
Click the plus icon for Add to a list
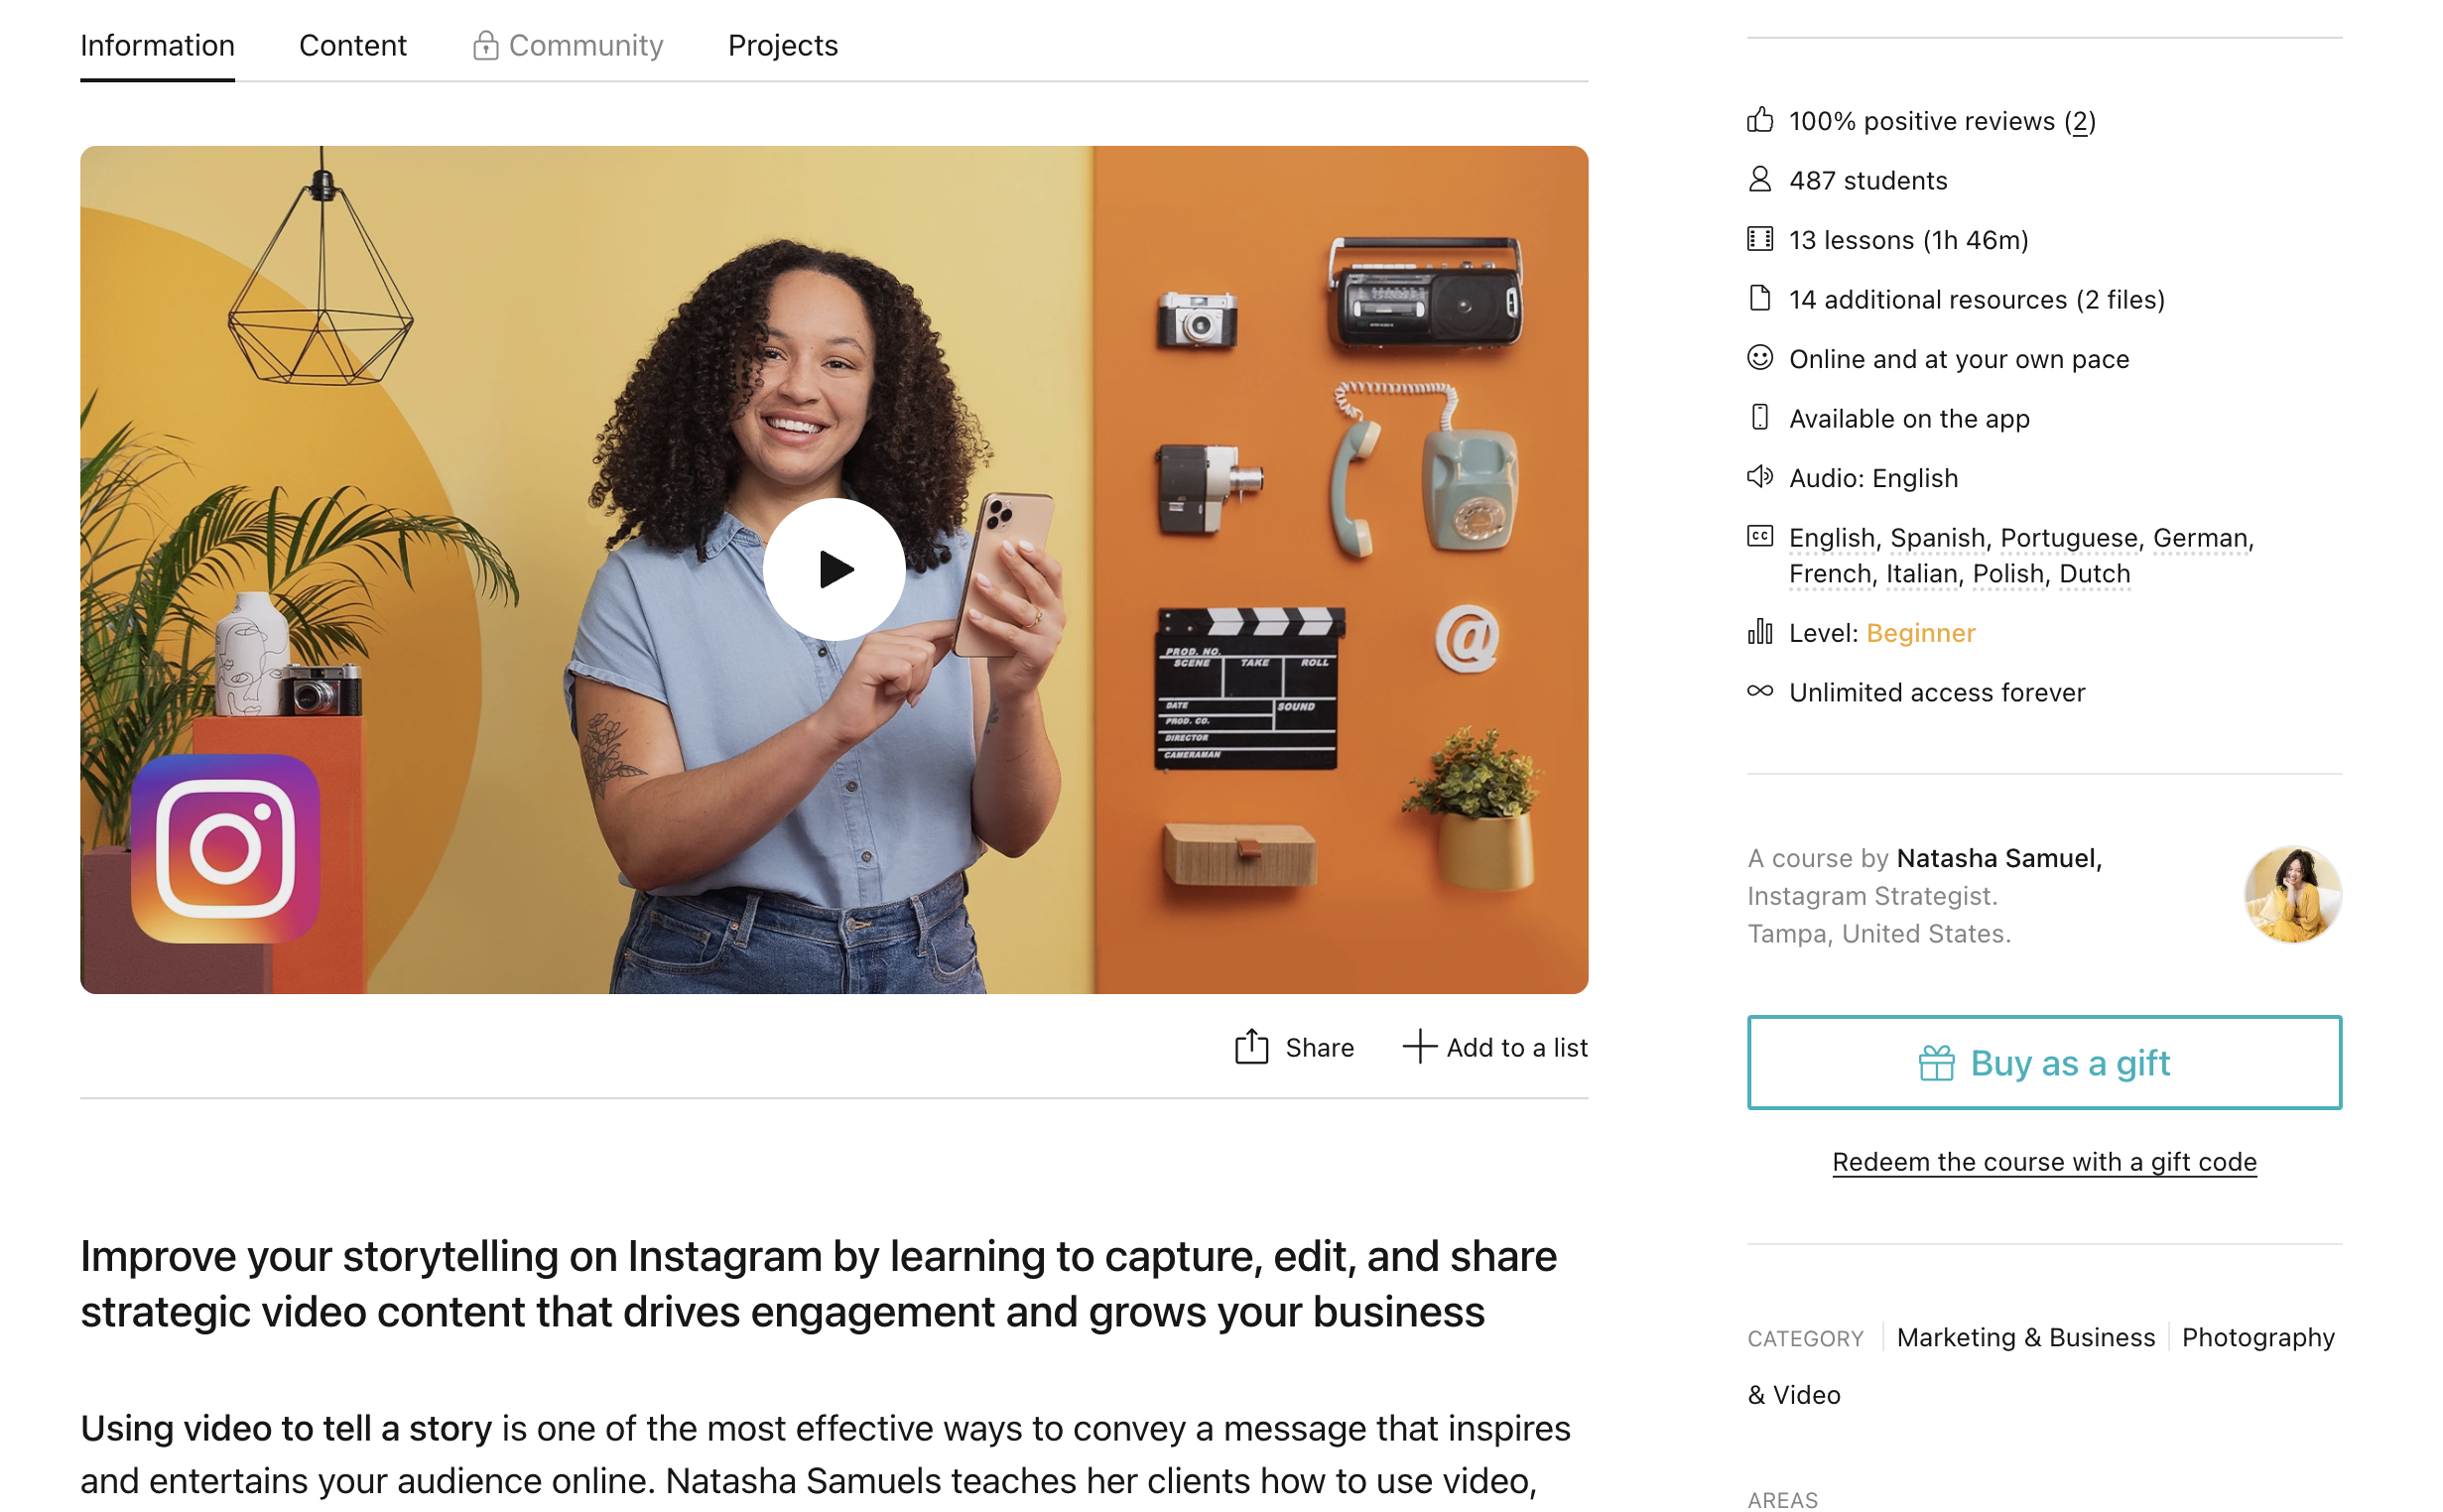click(1418, 1047)
